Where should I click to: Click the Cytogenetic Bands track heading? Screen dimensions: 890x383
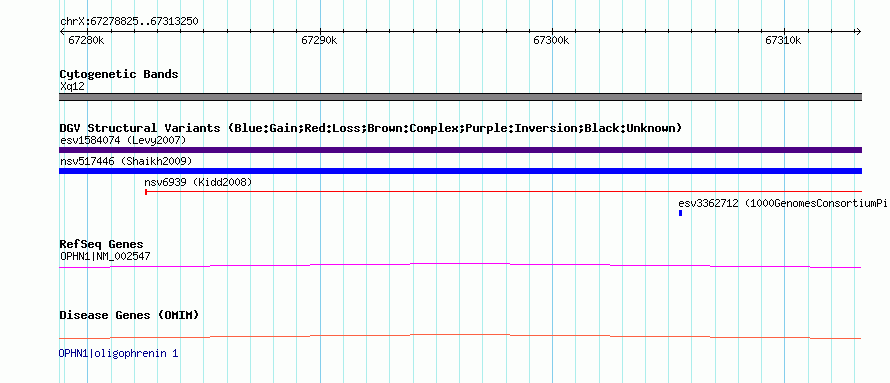[119, 74]
